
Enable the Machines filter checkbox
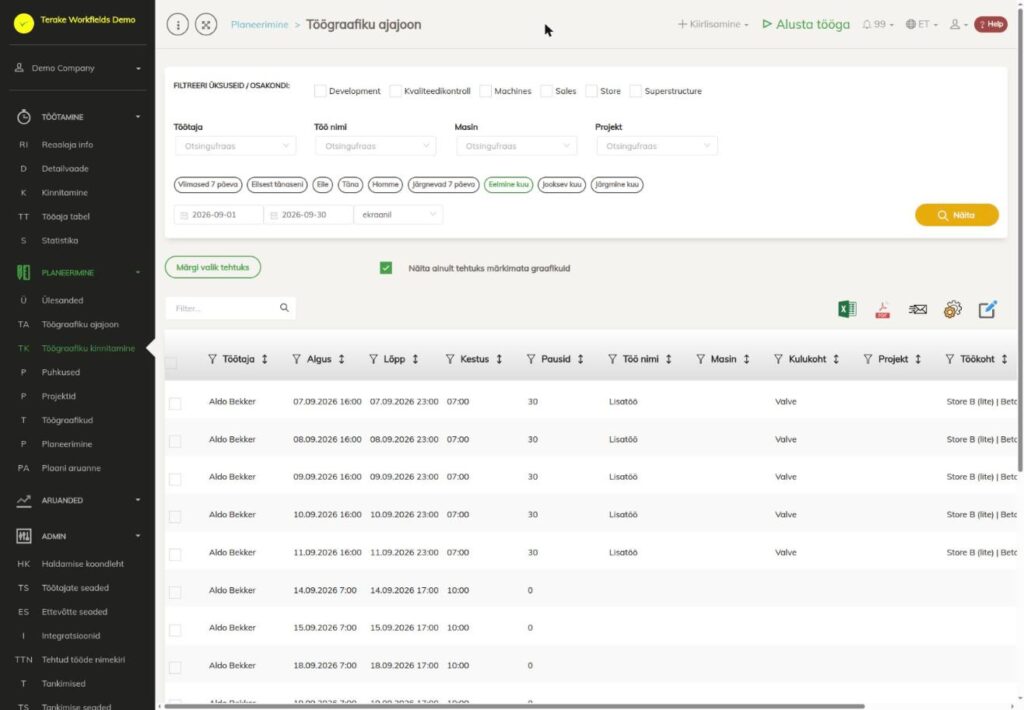tap(485, 91)
